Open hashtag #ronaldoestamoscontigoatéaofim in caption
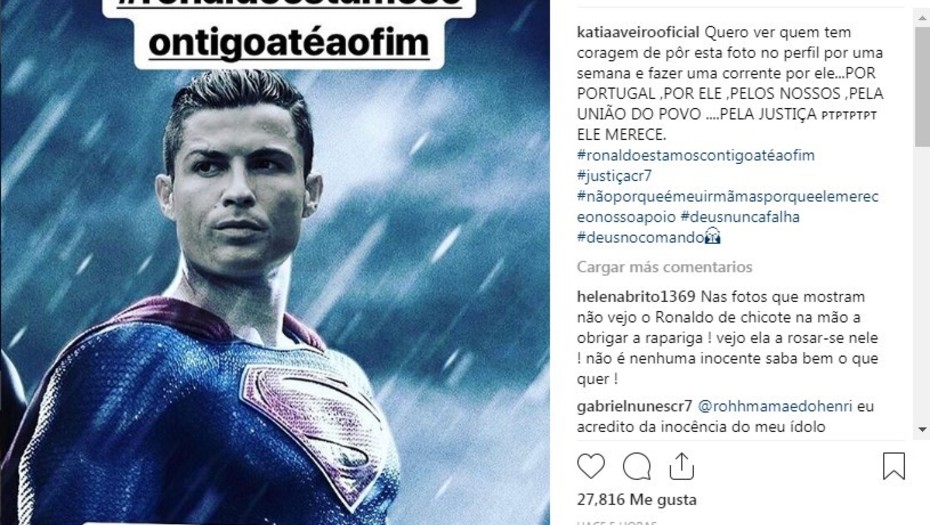930x525 pixels. coord(696,155)
